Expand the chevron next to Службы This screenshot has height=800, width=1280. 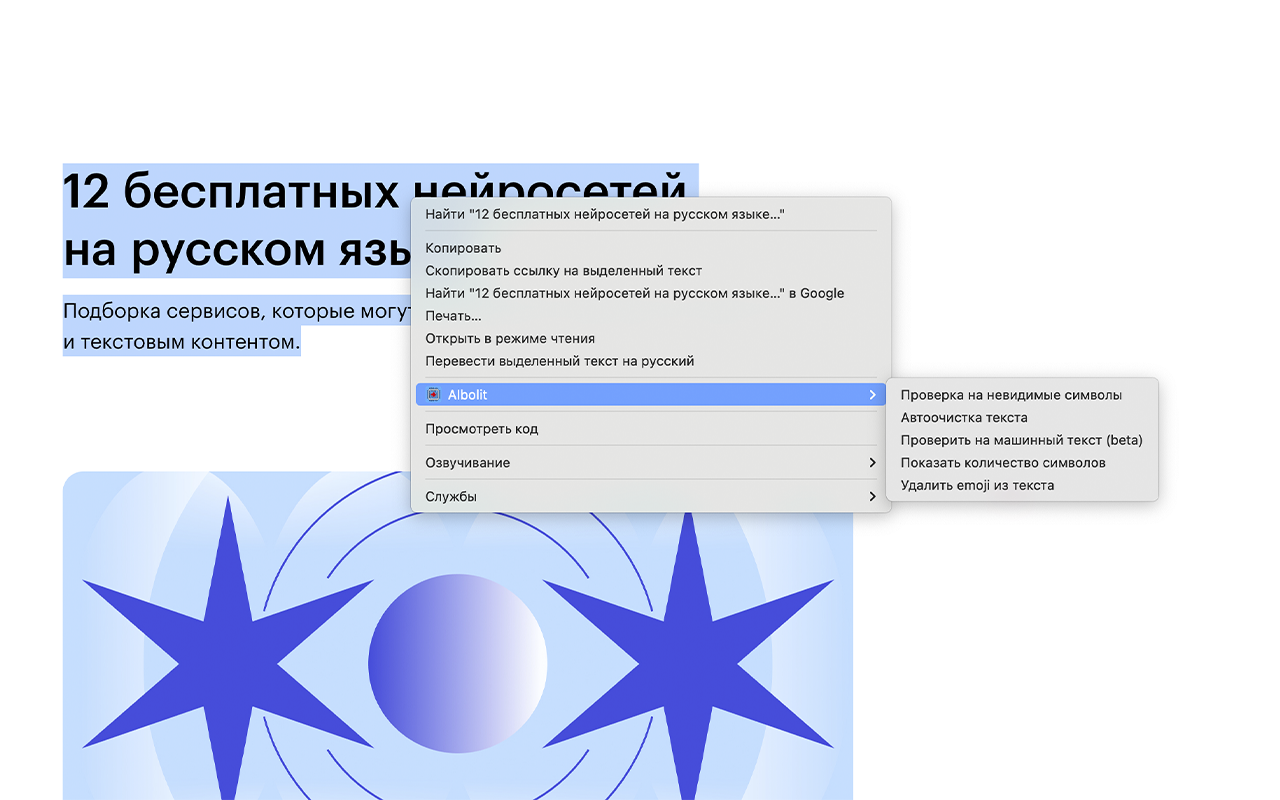pos(872,497)
